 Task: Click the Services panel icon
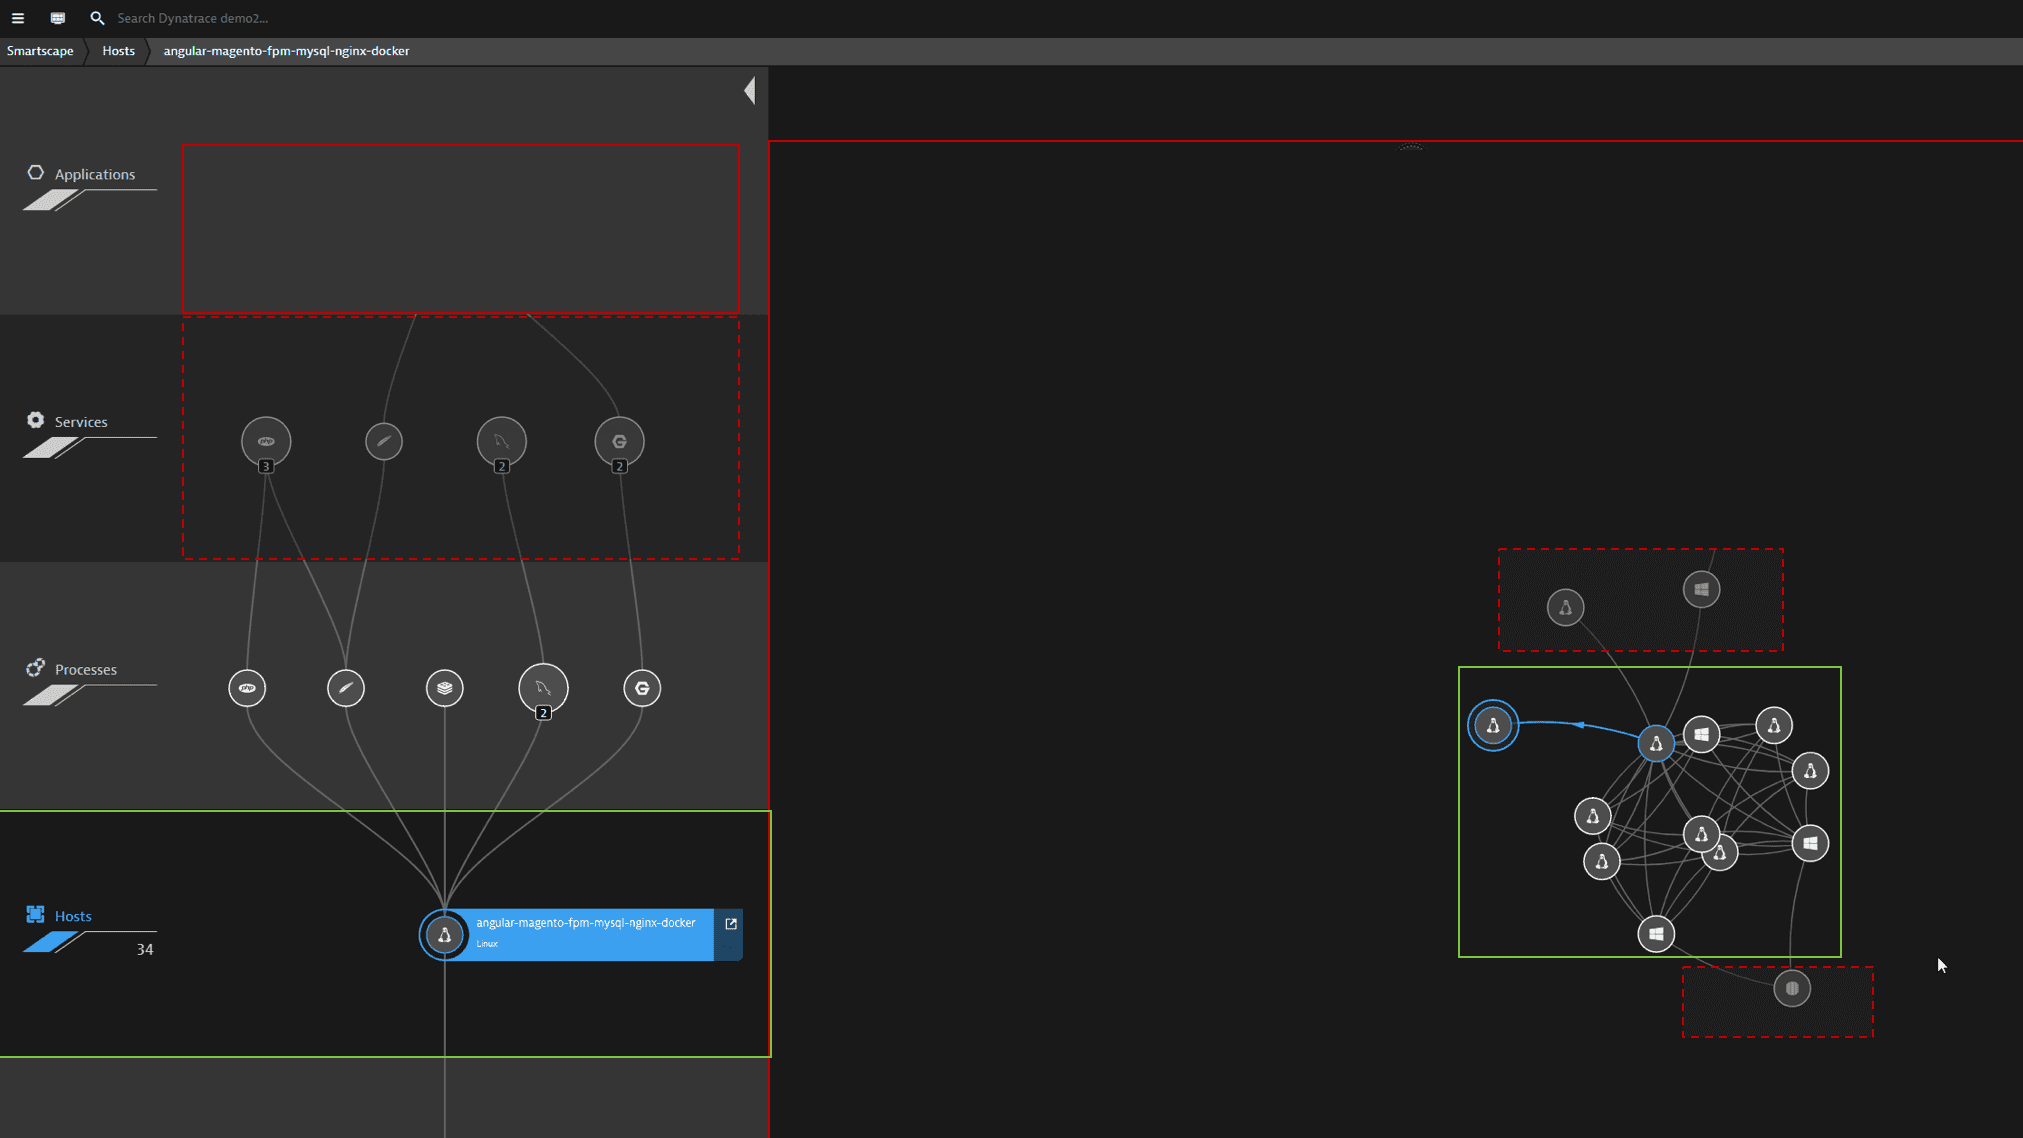click(x=35, y=421)
